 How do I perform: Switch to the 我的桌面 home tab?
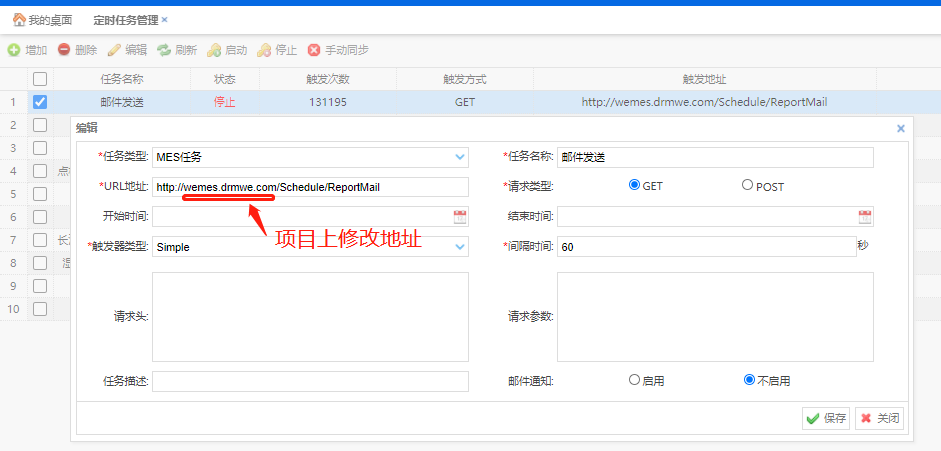42,20
